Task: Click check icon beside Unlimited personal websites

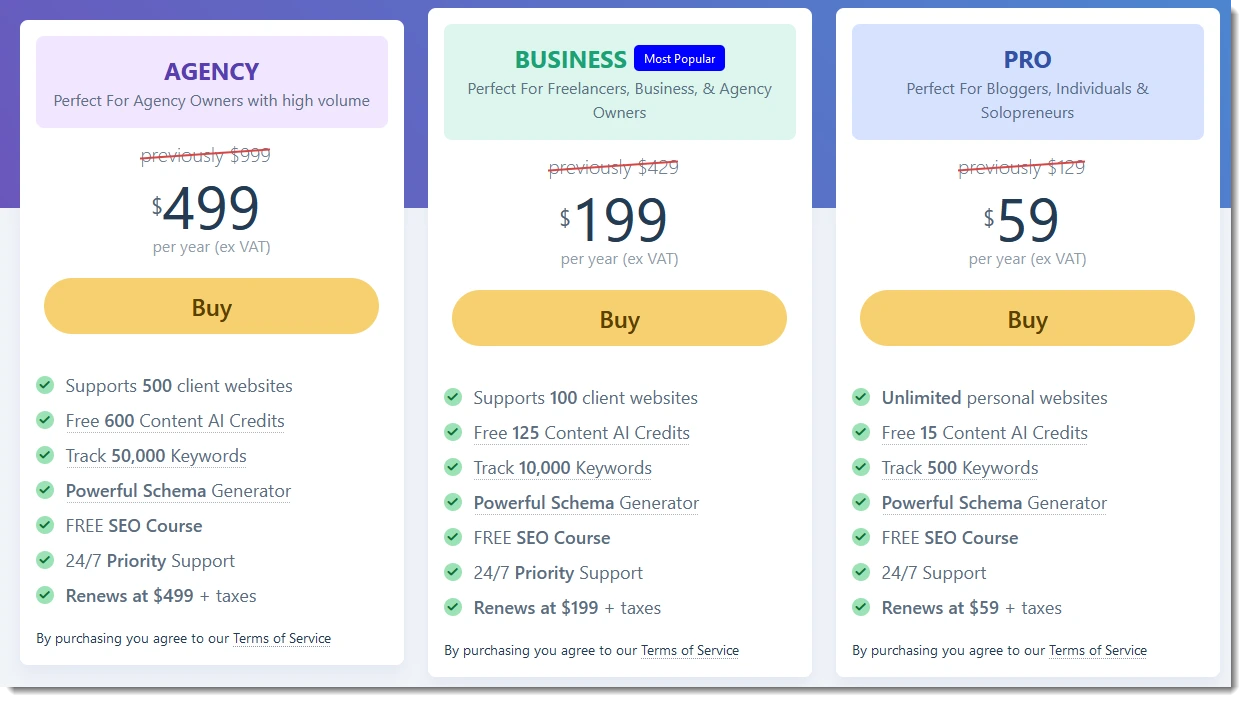Action: (x=861, y=397)
